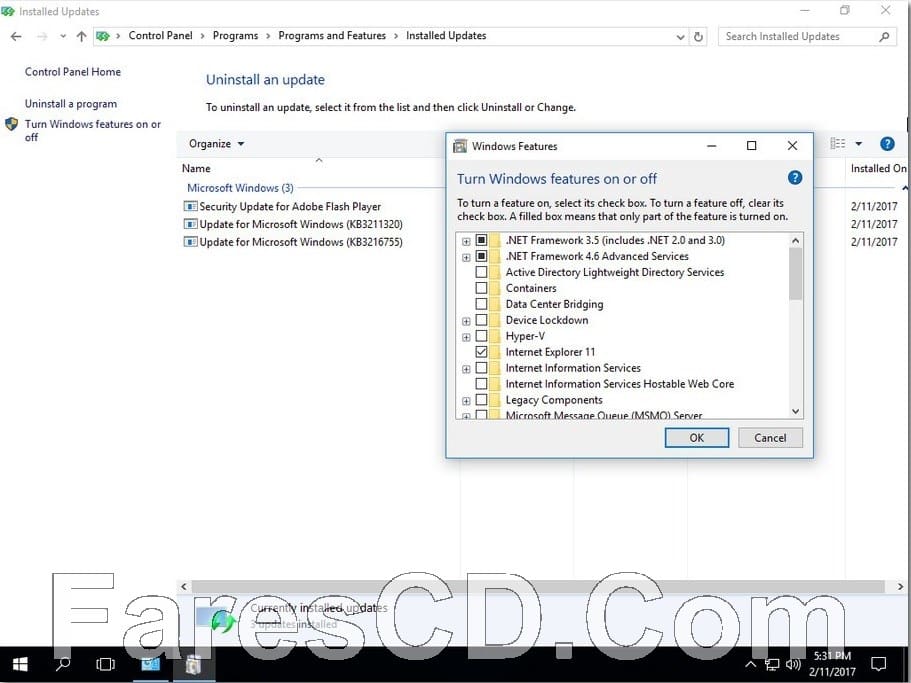
Task: Expand .NET Framework 4.6 Advanced Services node
Action: [466, 257]
